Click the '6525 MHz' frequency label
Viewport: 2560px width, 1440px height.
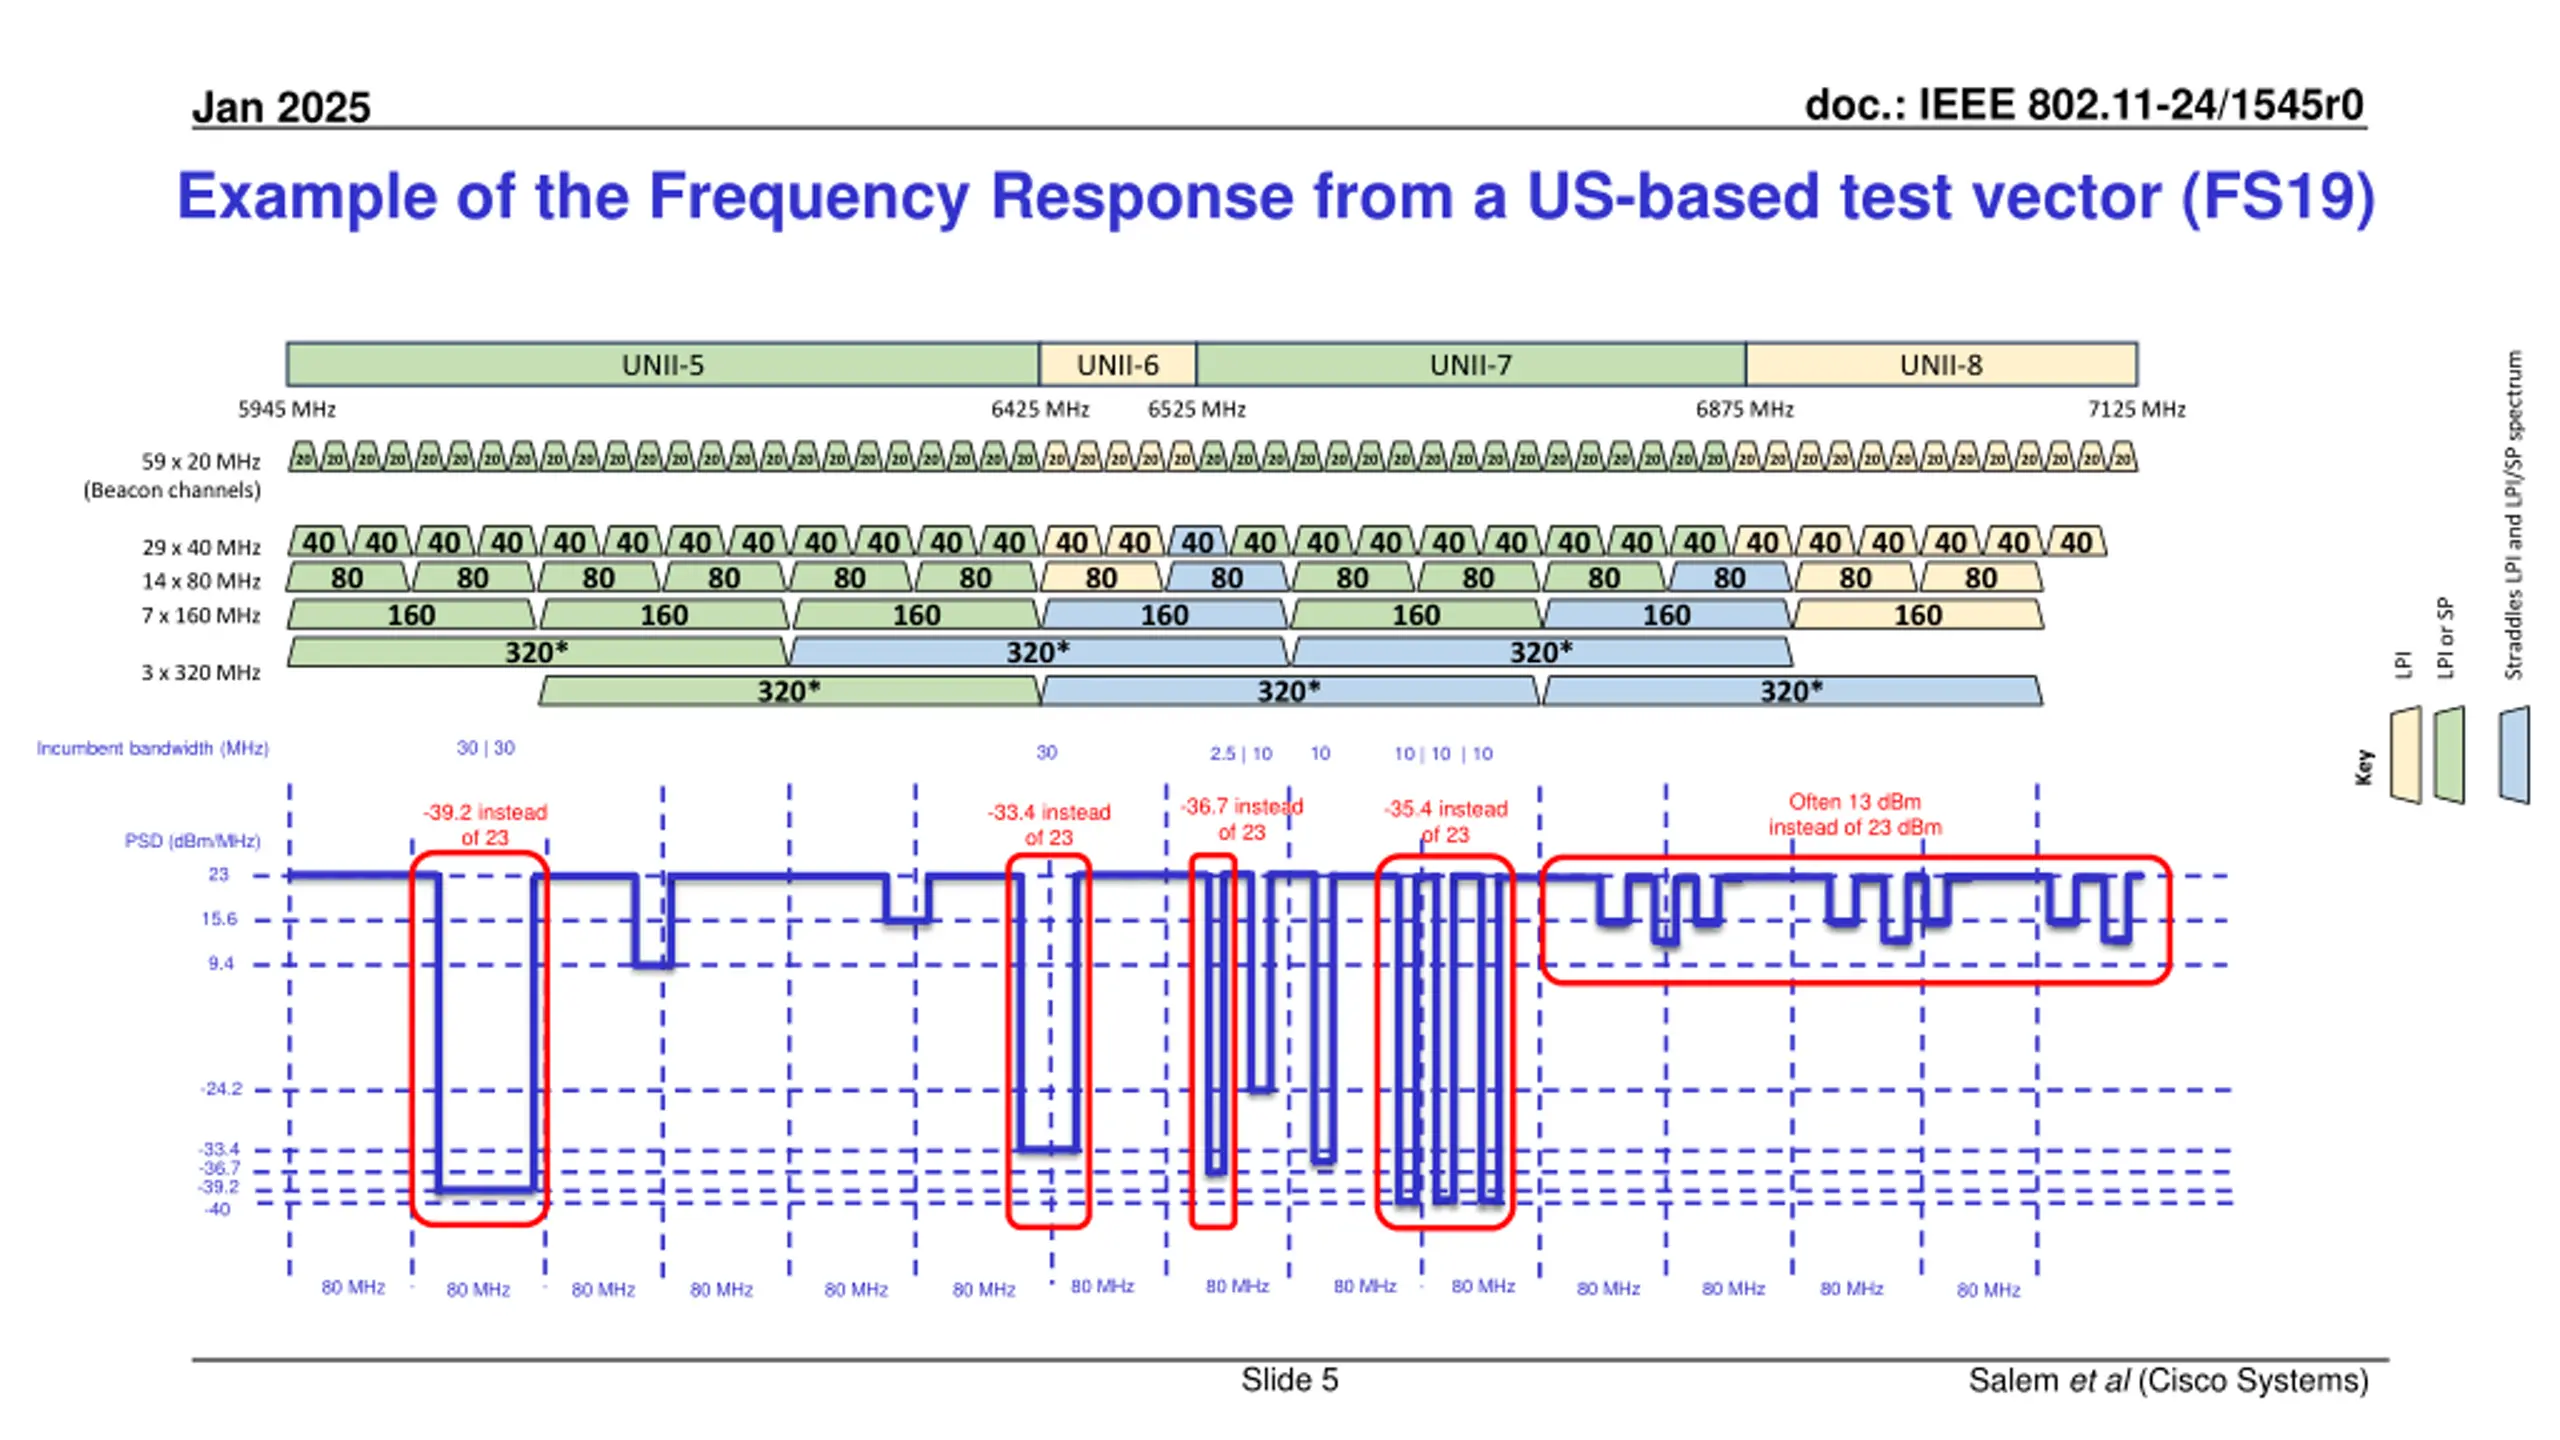(1197, 409)
